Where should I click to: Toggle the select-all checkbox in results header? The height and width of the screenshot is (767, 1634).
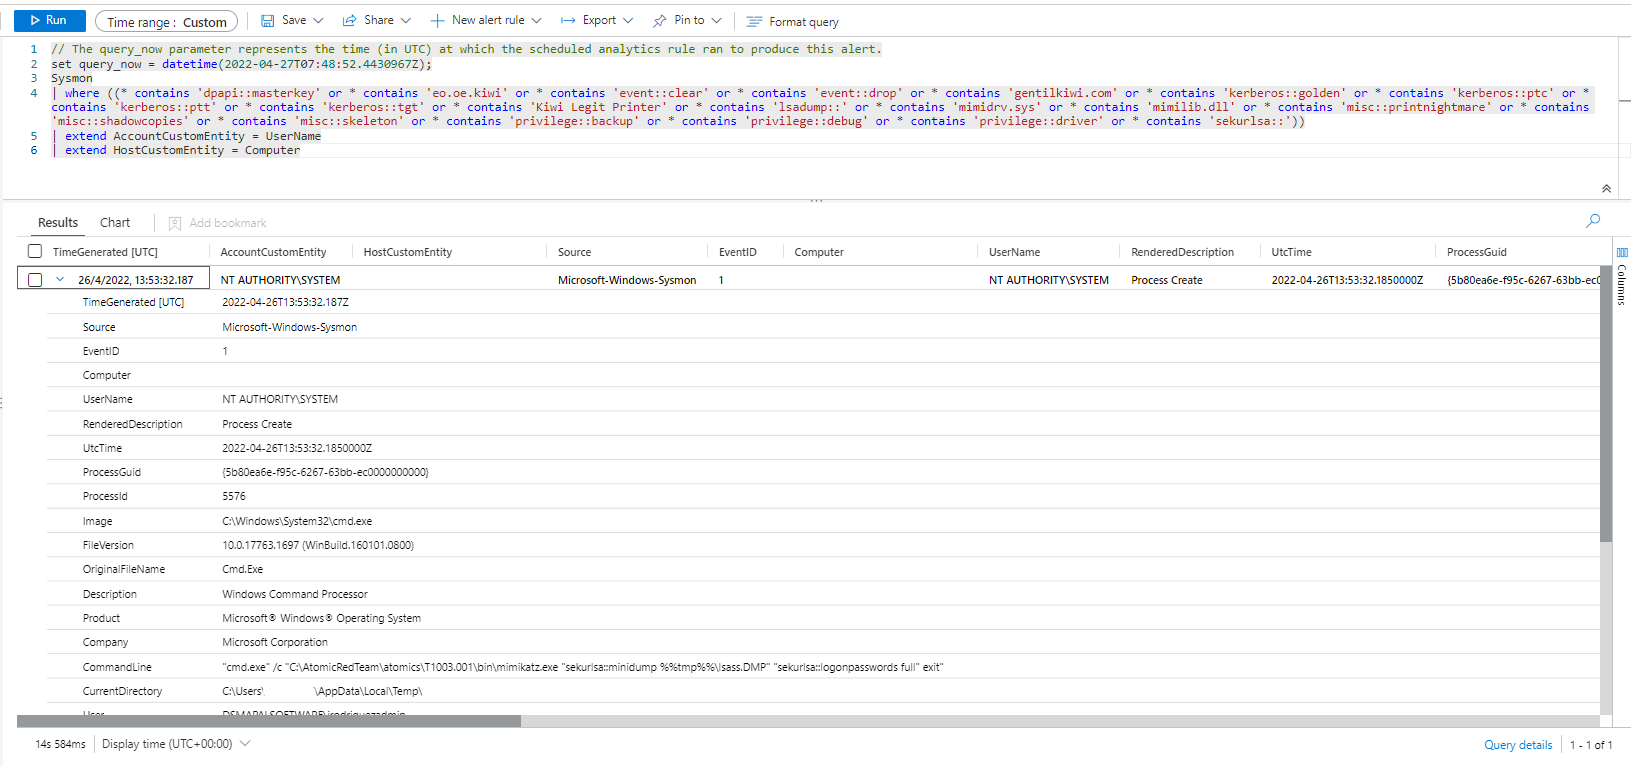pos(35,252)
